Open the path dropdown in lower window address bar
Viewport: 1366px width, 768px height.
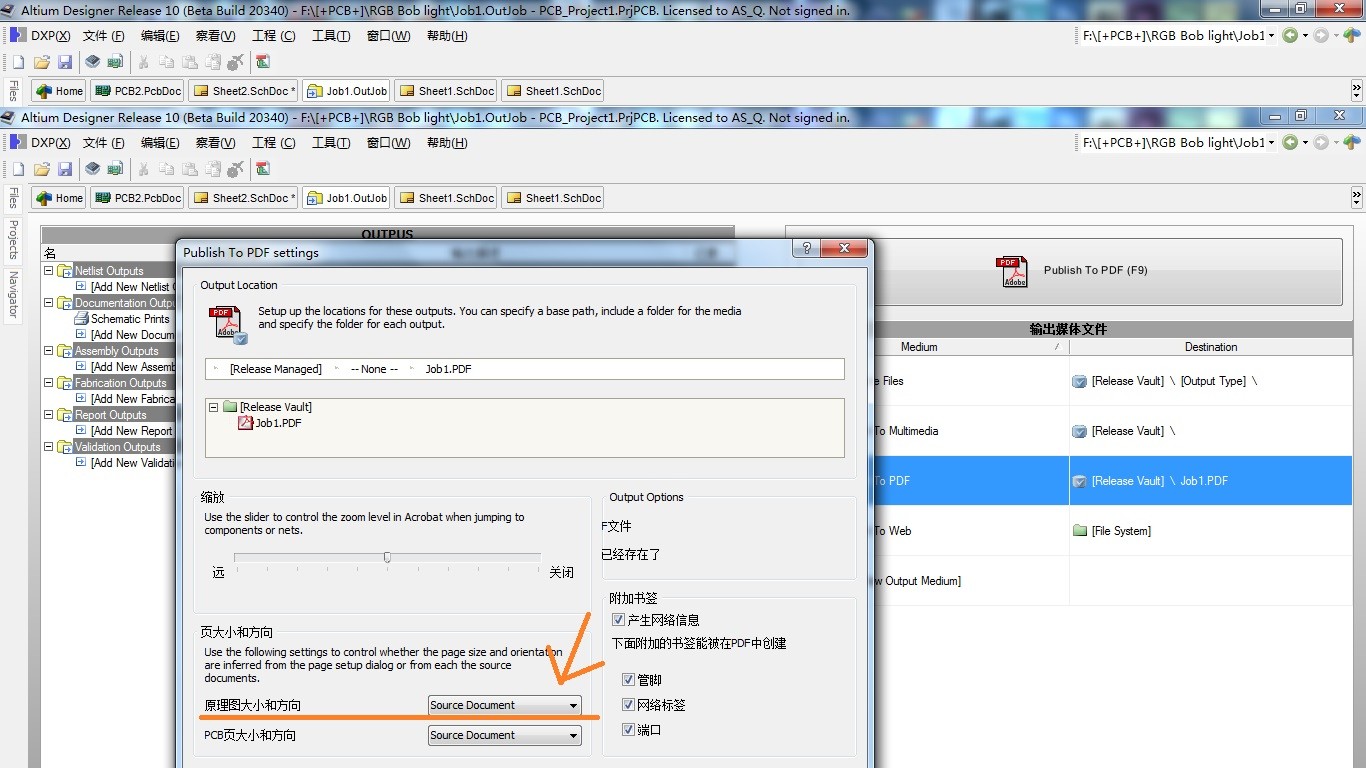pyautogui.click(x=1272, y=143)
